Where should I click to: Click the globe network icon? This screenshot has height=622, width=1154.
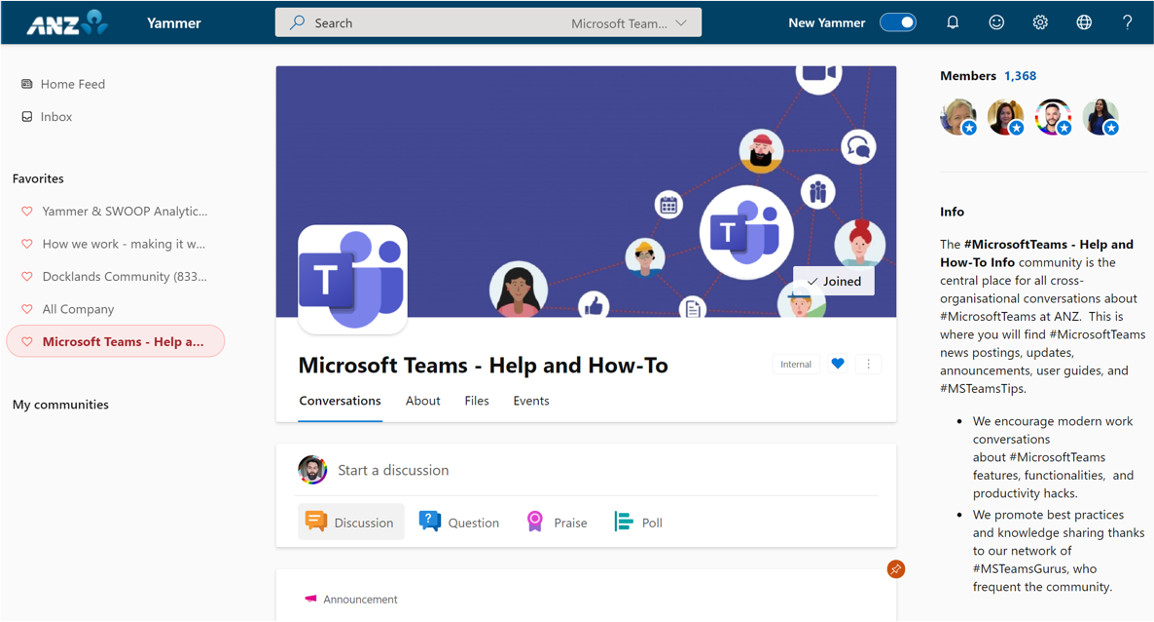click(1083, 23)
